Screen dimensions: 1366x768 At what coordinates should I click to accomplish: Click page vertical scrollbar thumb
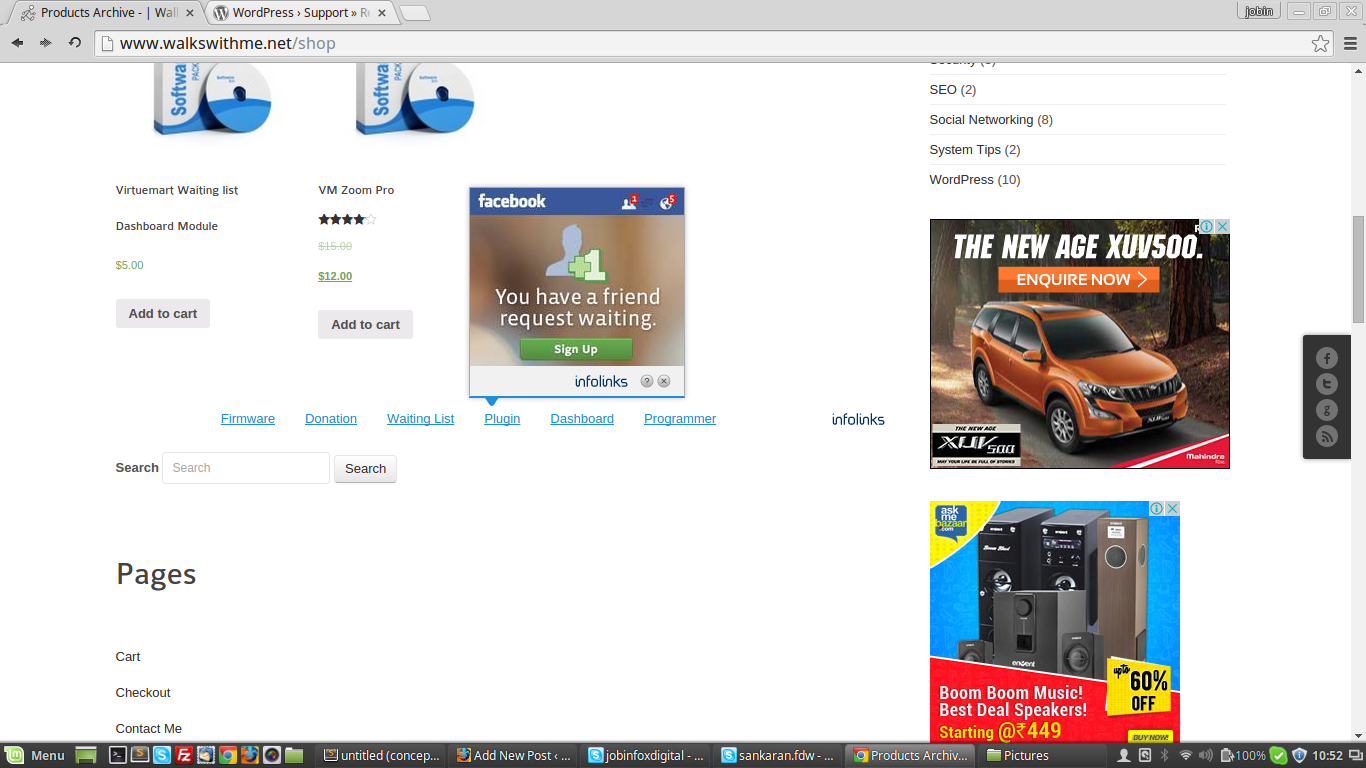[1358, 269]
